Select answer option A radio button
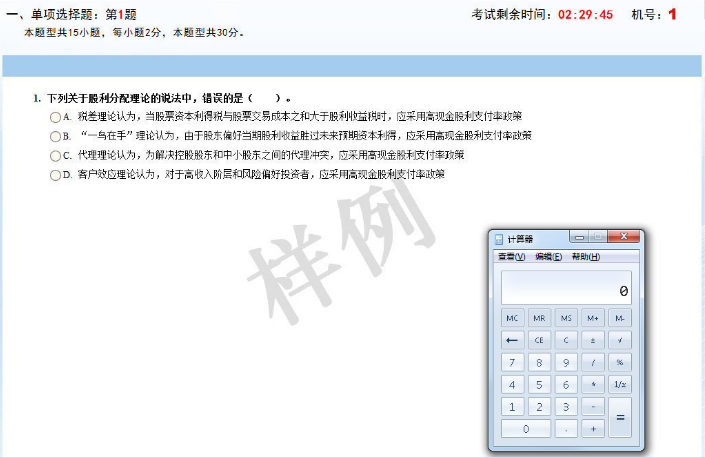 (x=55, y=117)
